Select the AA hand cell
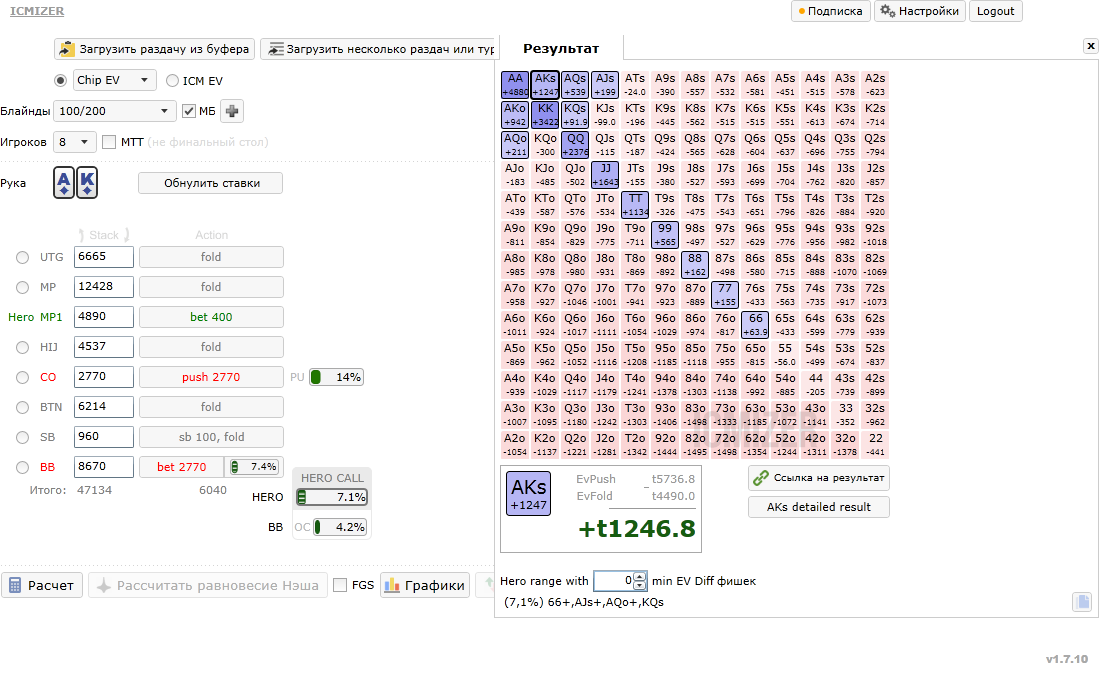Image resolution: width=1100 pixels, height=678 pixels. [x=515, y=85]
